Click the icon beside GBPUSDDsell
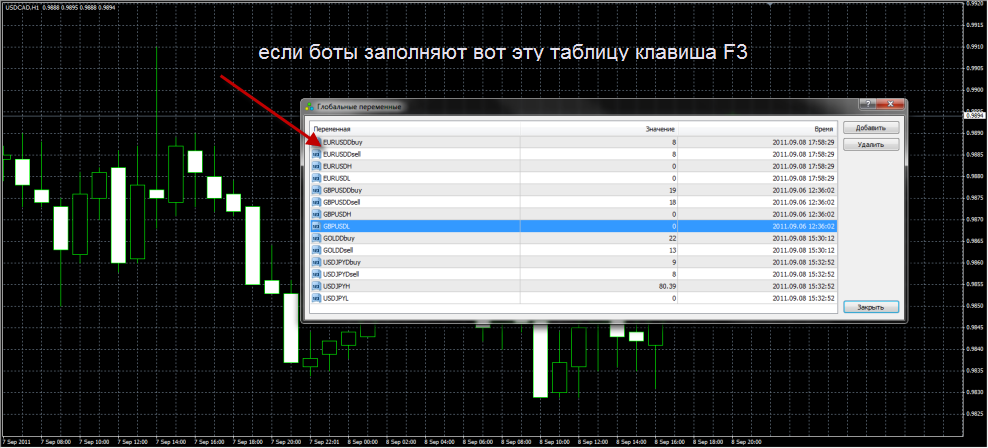 click(x=316, y=202)
